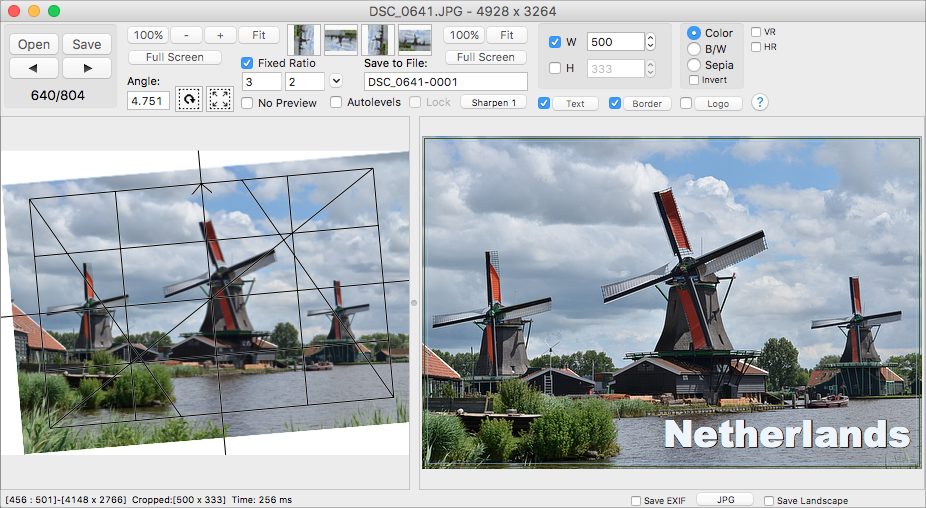
Task: Click the Save button
Action: click(x=87, y=44)
